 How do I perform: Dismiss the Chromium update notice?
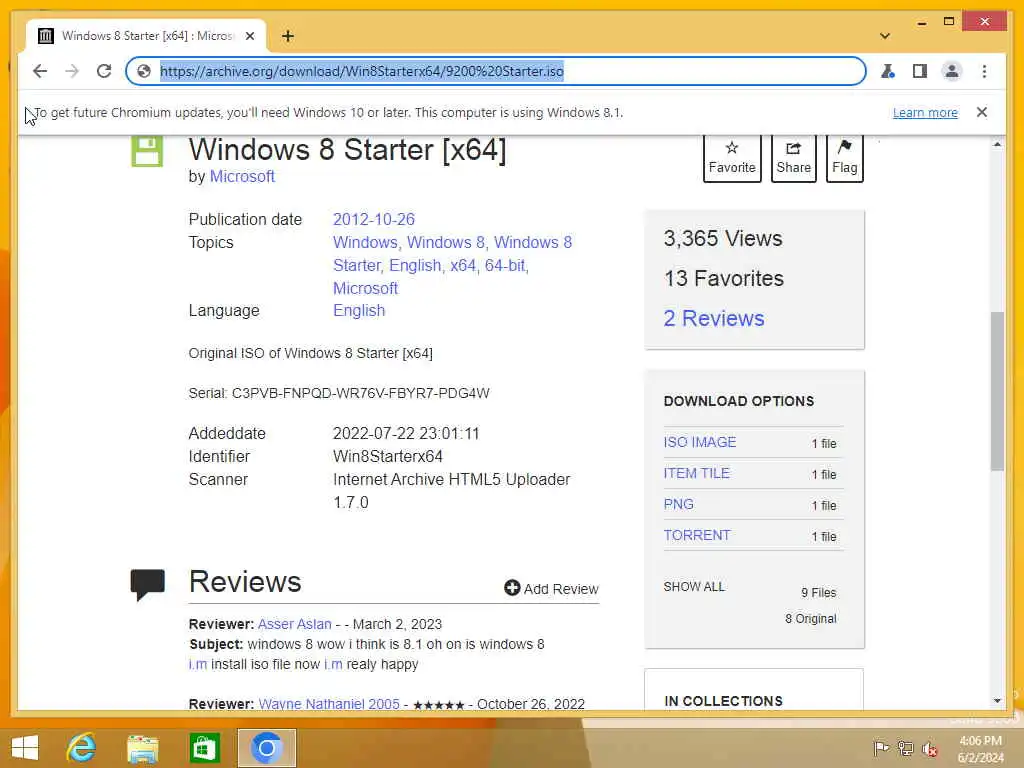[982, 112]
